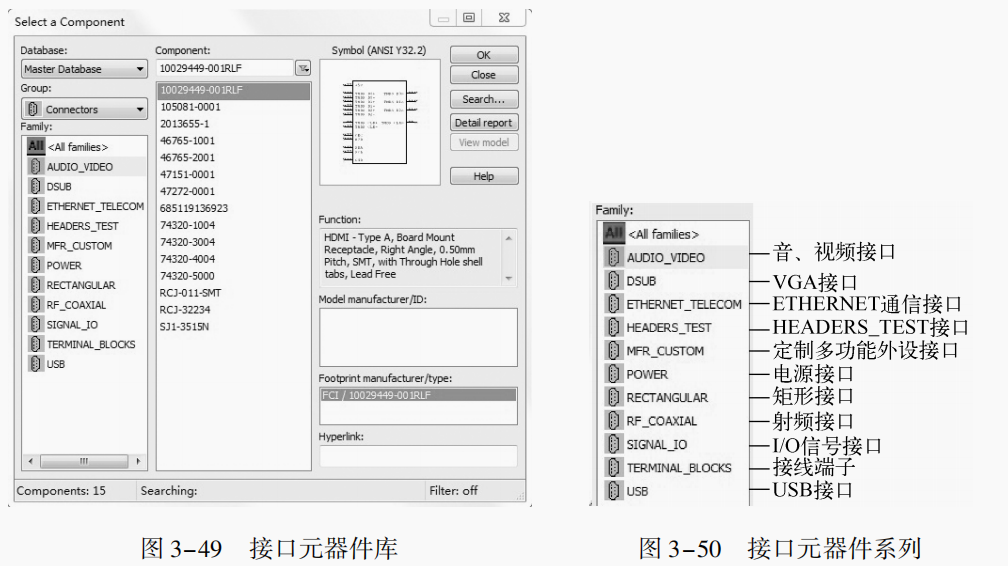The image size is (1008, 566).
Task: Open the Connectors group dropdown arrow
Action: [140, 109]
